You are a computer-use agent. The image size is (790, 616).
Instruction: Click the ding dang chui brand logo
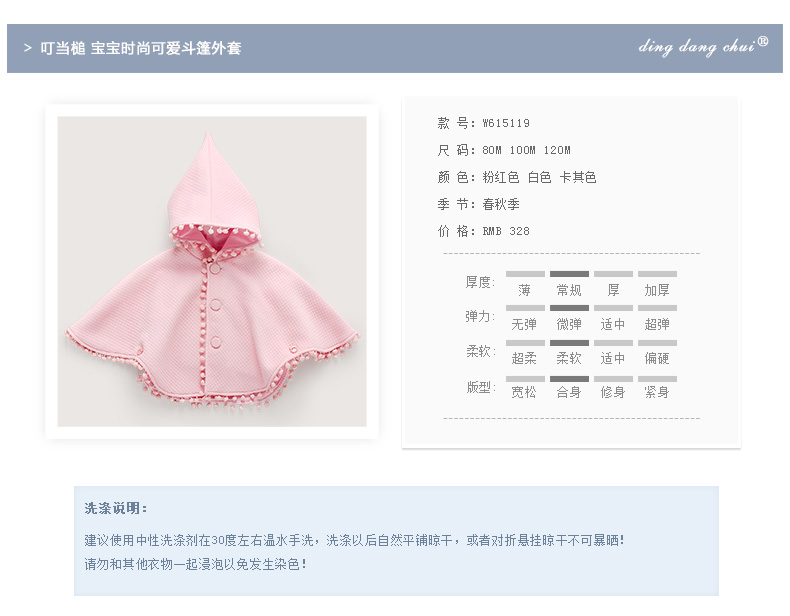click(x=703, y=46)
